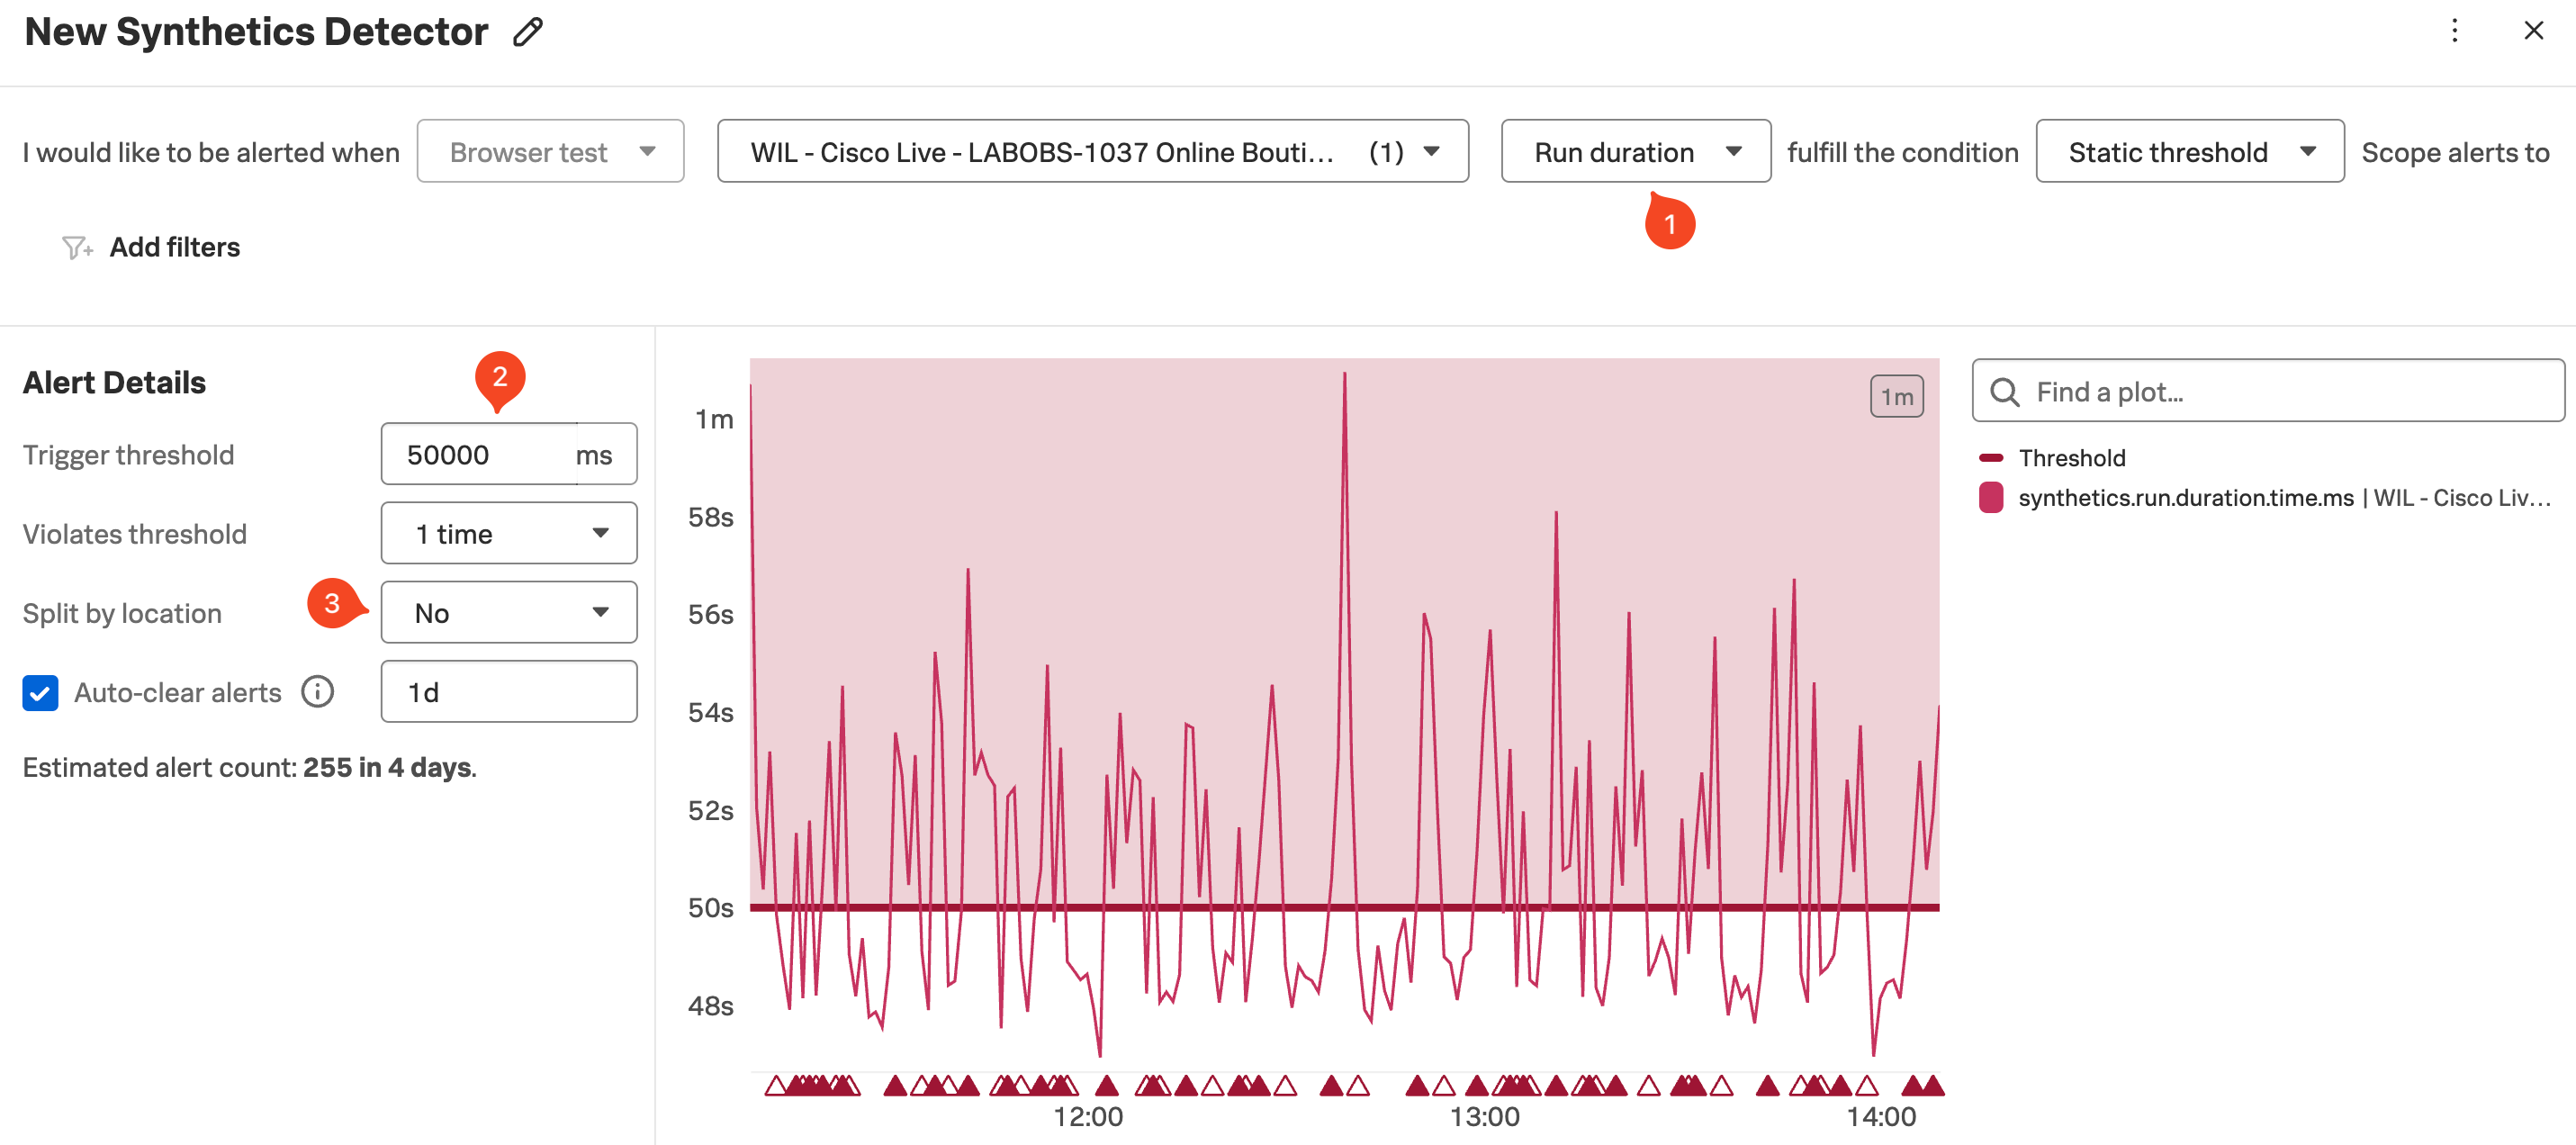Open the Split by location No dropdown
The height and width of the screenshot is (1145, 2576).
coord(509,613)
